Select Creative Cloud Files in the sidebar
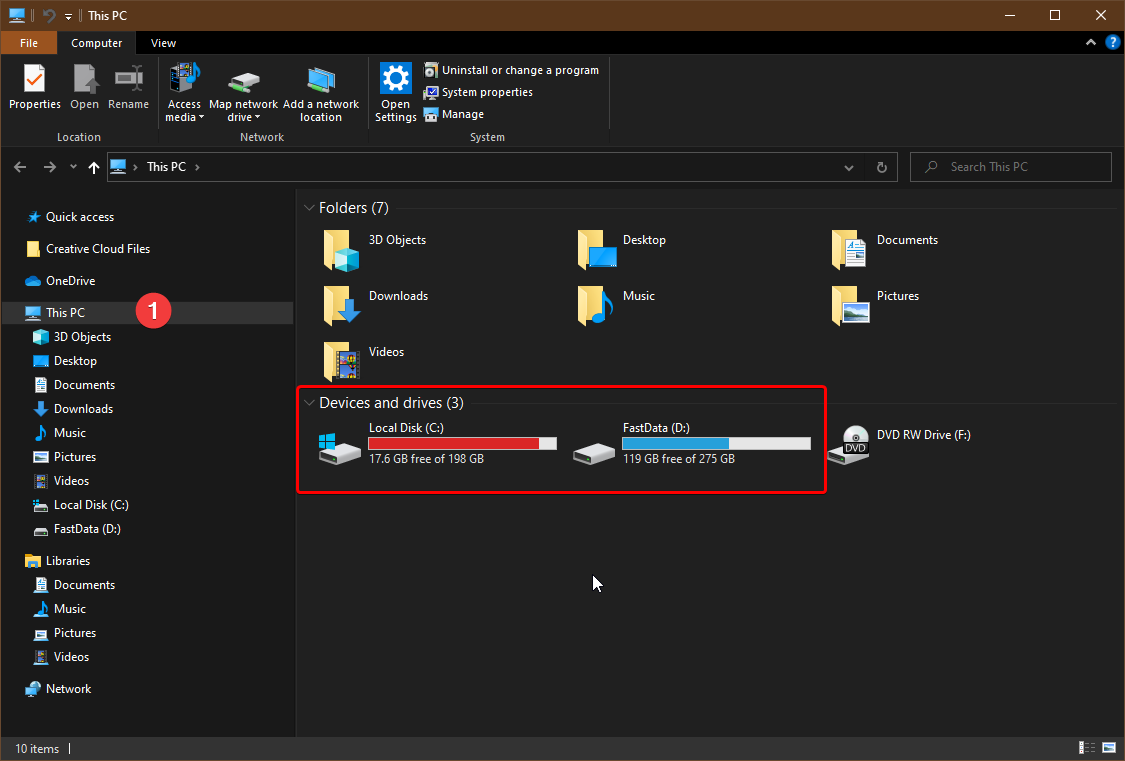The width and height of the screenshot is (1125, 761). point(88,249)
